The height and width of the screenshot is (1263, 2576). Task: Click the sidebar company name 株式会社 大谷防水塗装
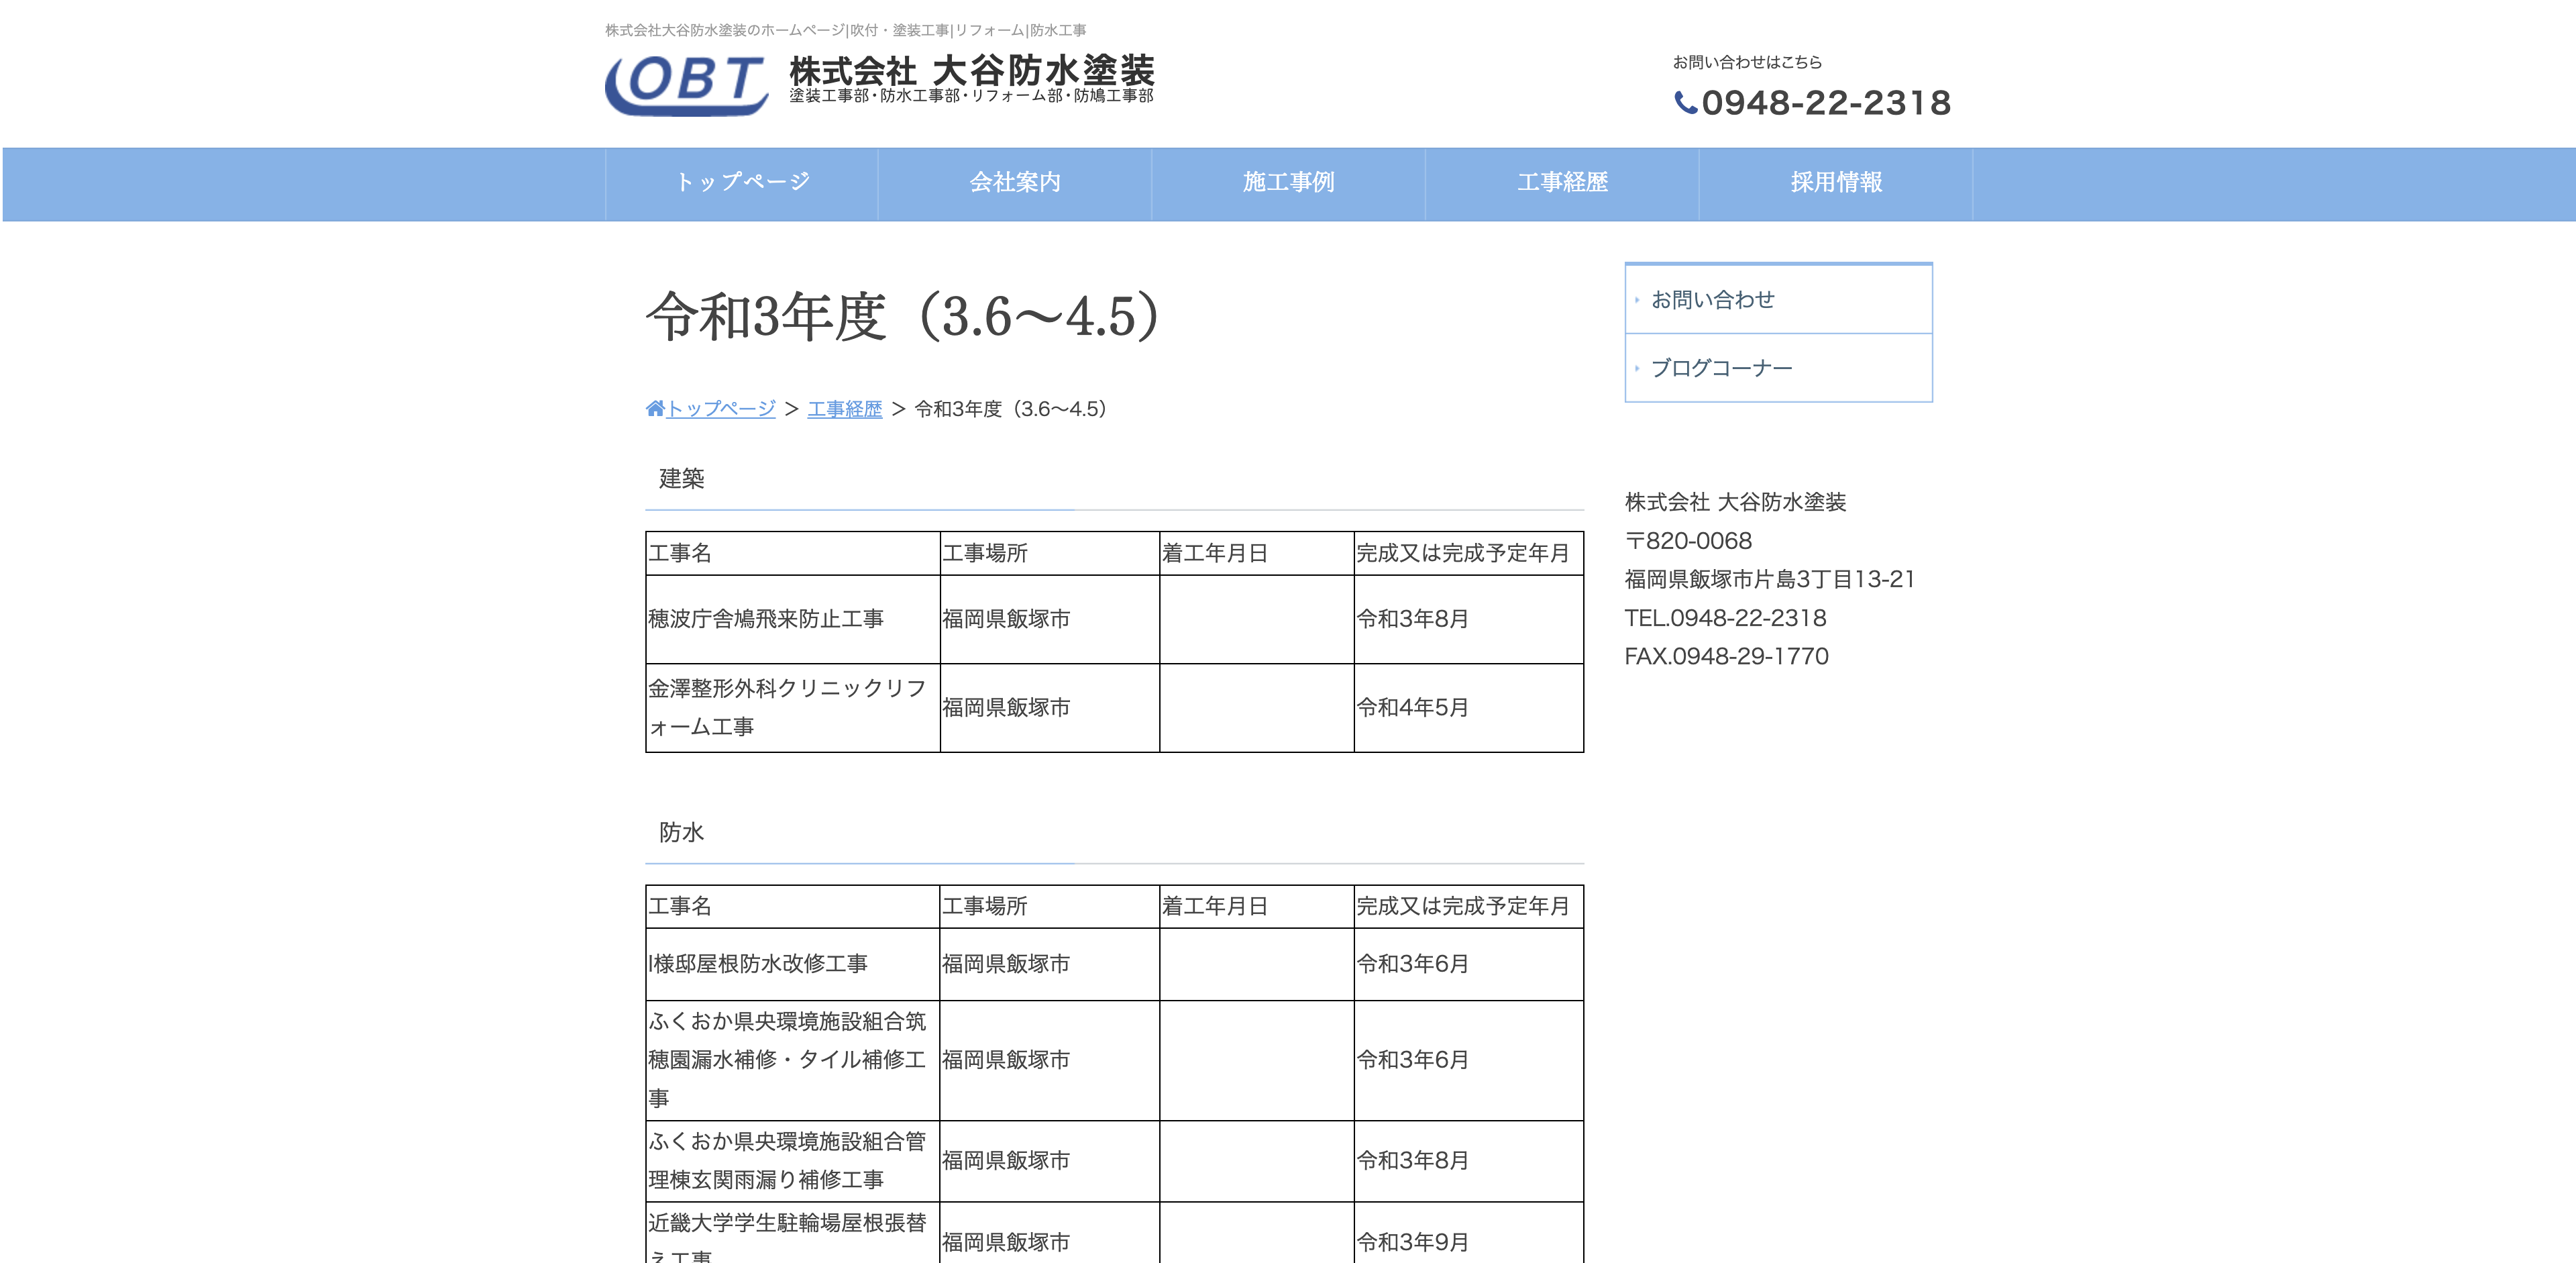[x=1735, y=502]
